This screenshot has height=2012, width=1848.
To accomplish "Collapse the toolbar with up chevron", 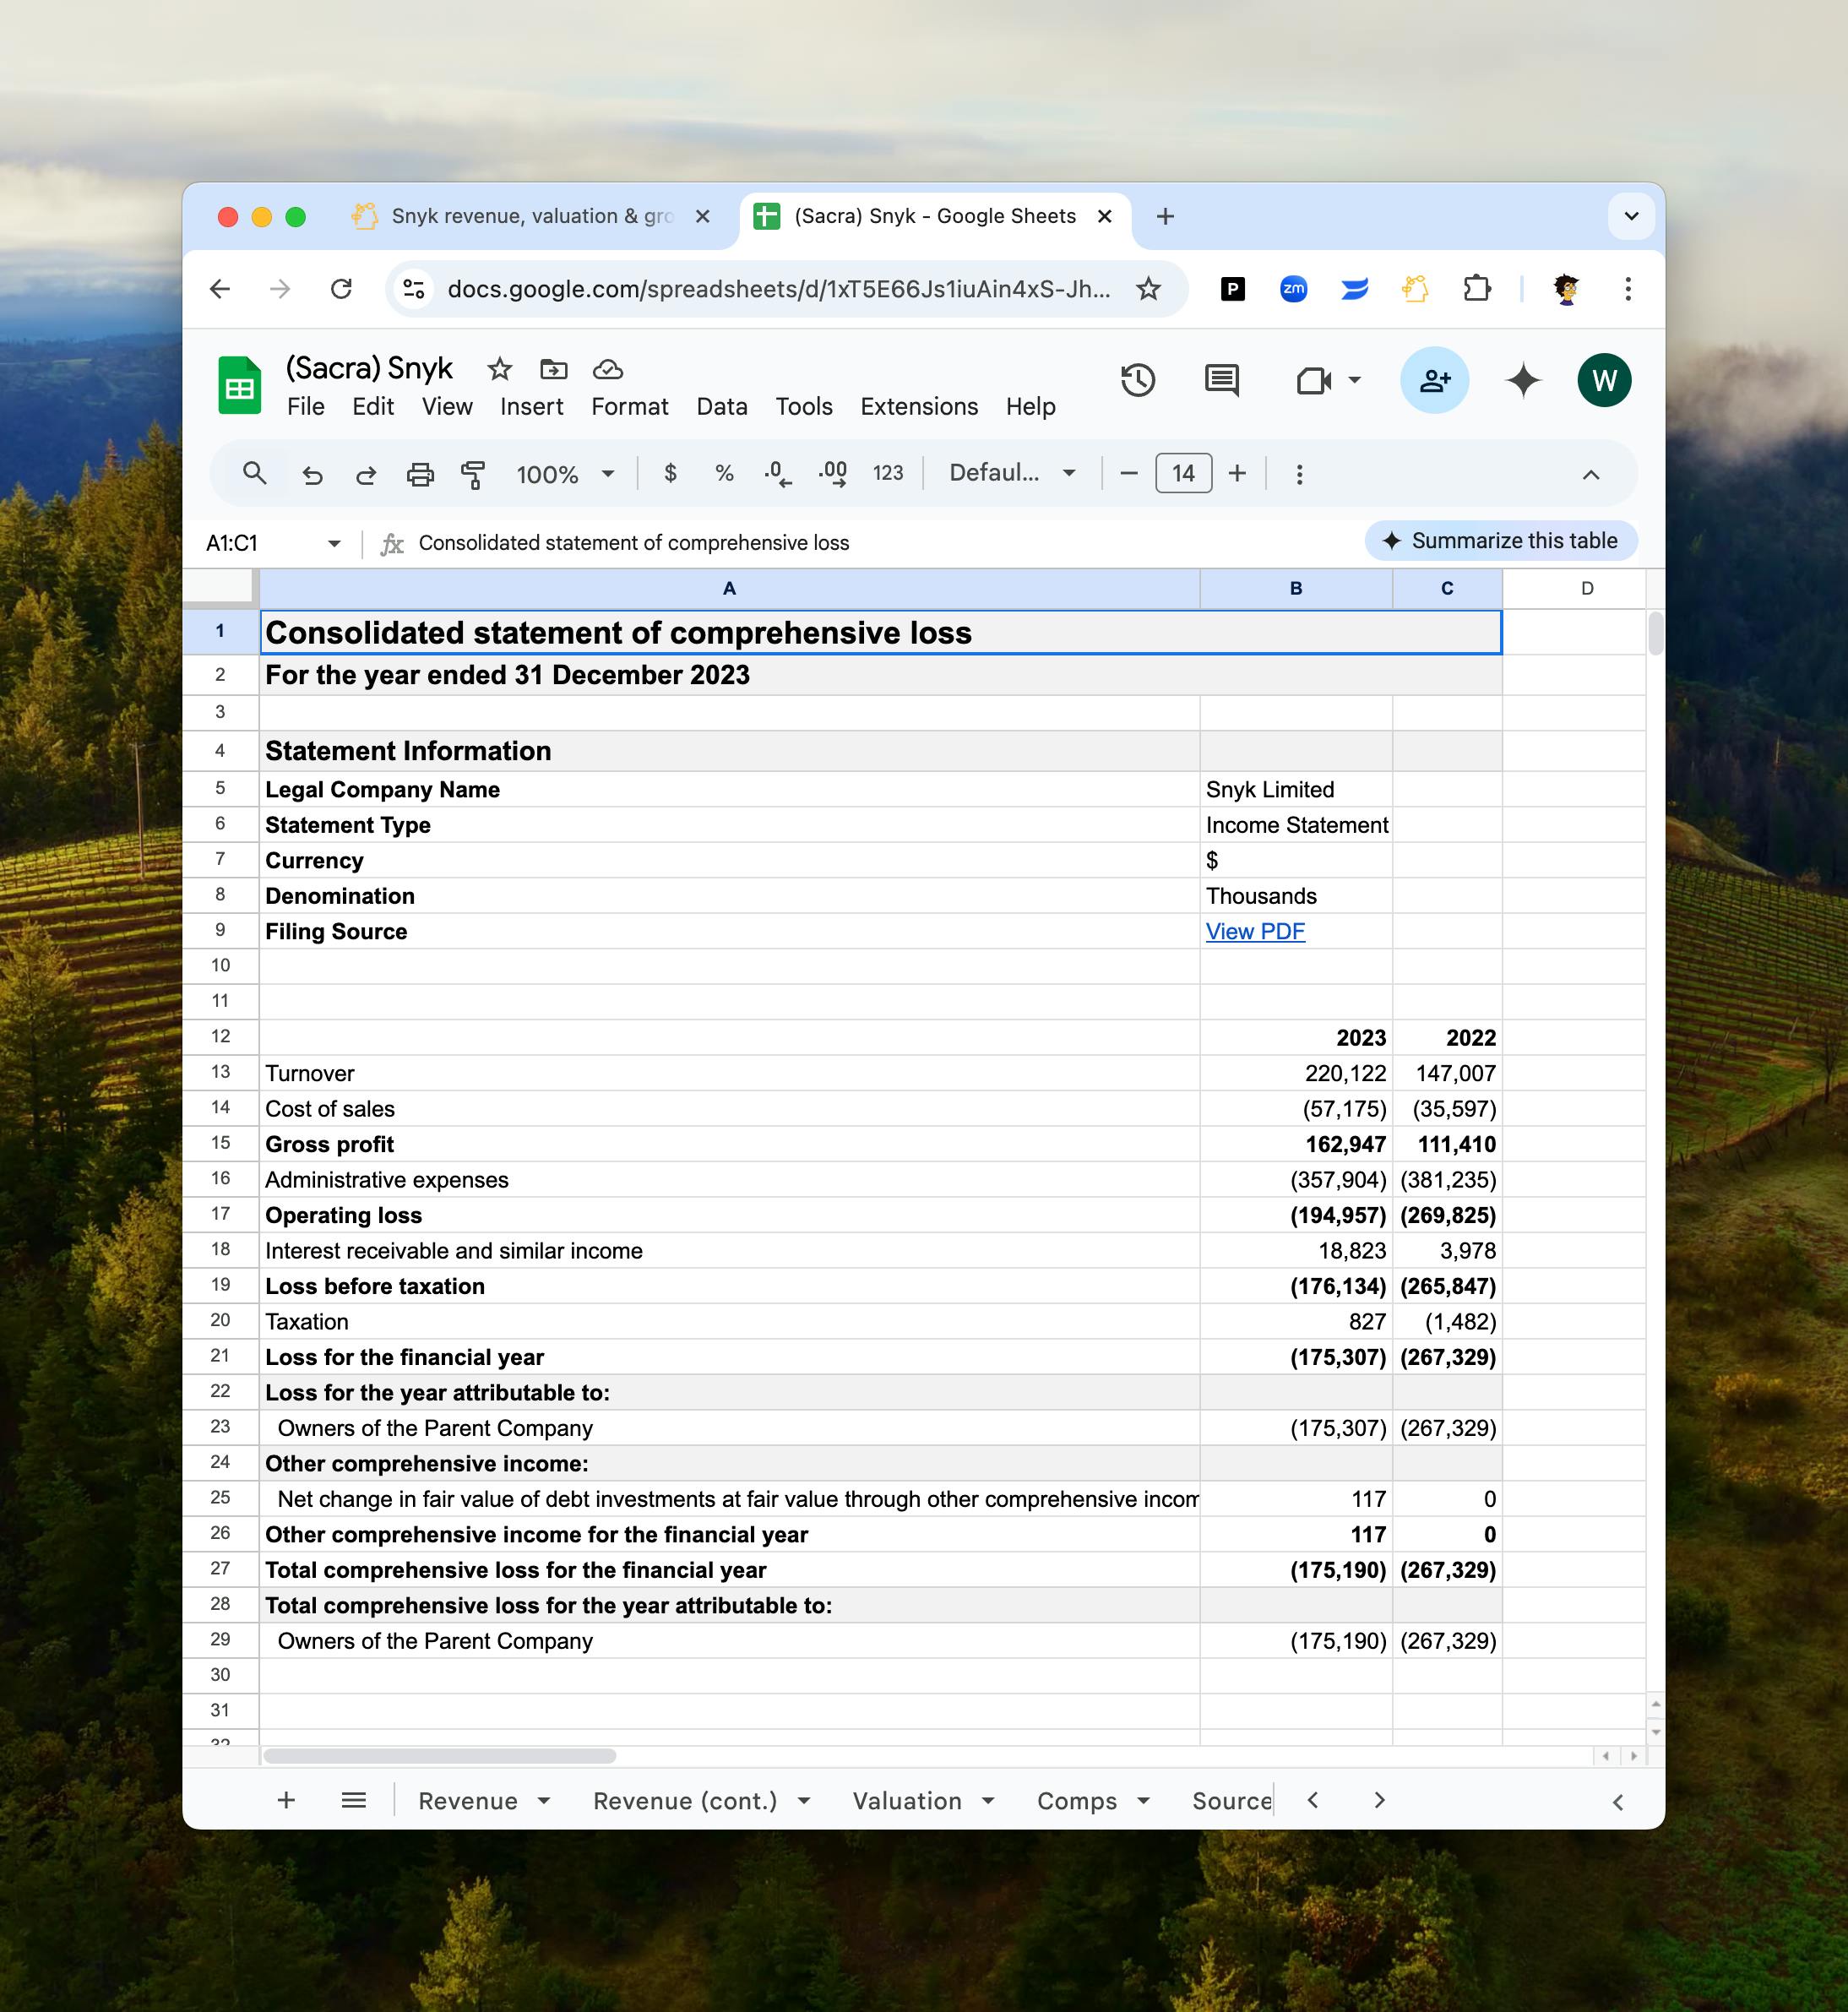I will click(1591, 474).
